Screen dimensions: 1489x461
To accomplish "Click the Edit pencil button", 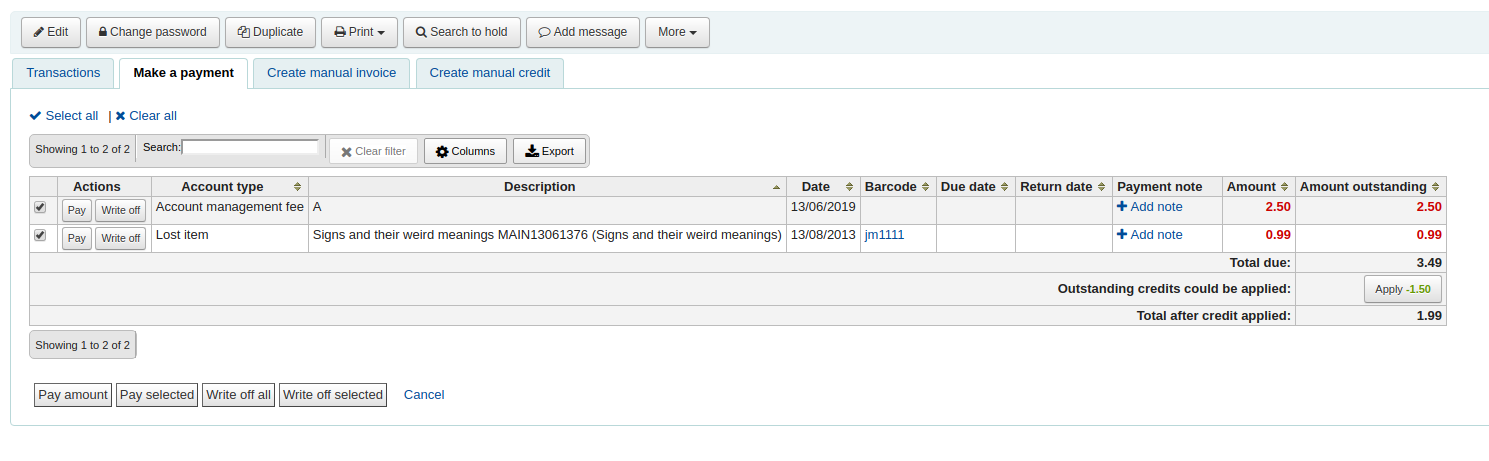I will pos(51,32).
